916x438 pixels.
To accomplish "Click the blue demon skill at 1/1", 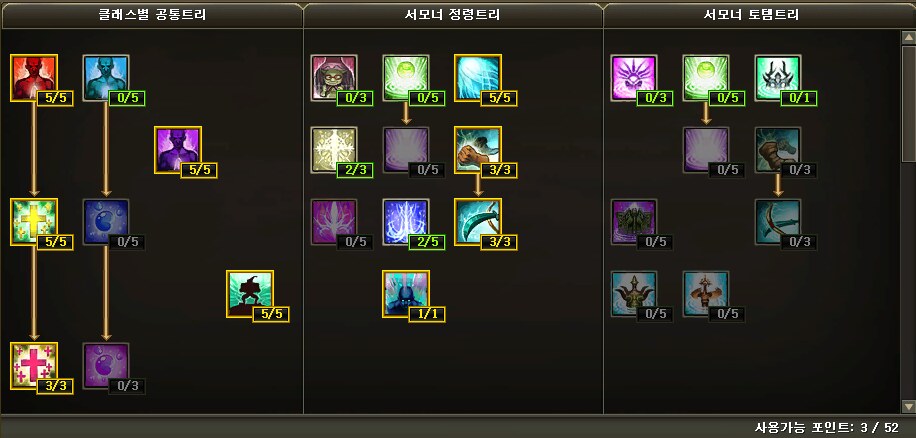I will click(405, 293).
